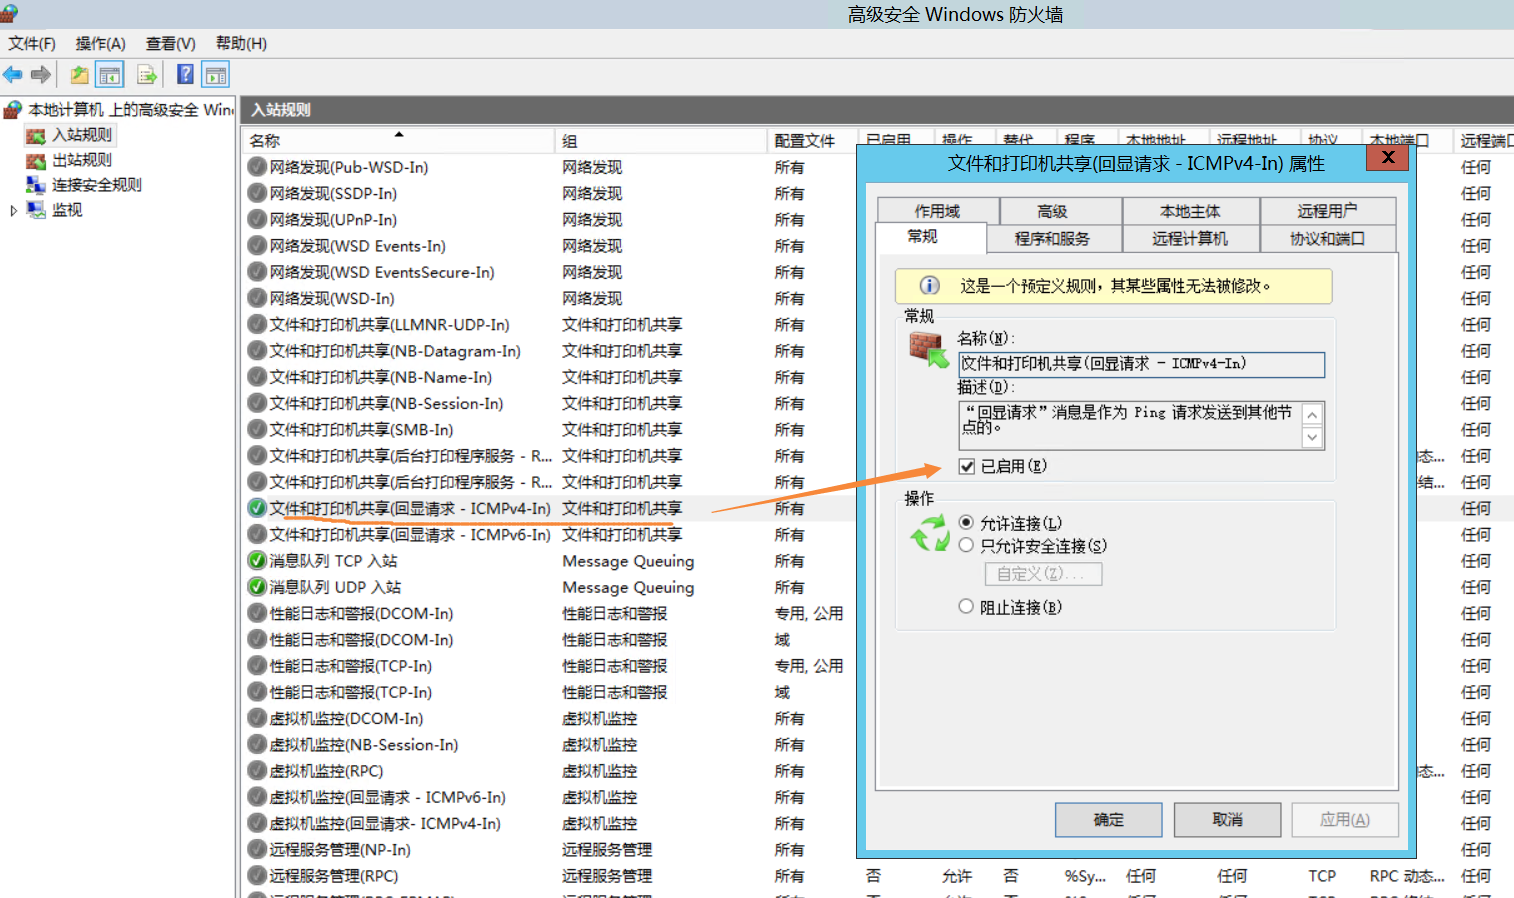This screenshot has width=1514, height=898.
Task: Click the disabled icon of 文件和打印机共享(SMB-In)
Action: pyautogui.click(x=257, y=430)
